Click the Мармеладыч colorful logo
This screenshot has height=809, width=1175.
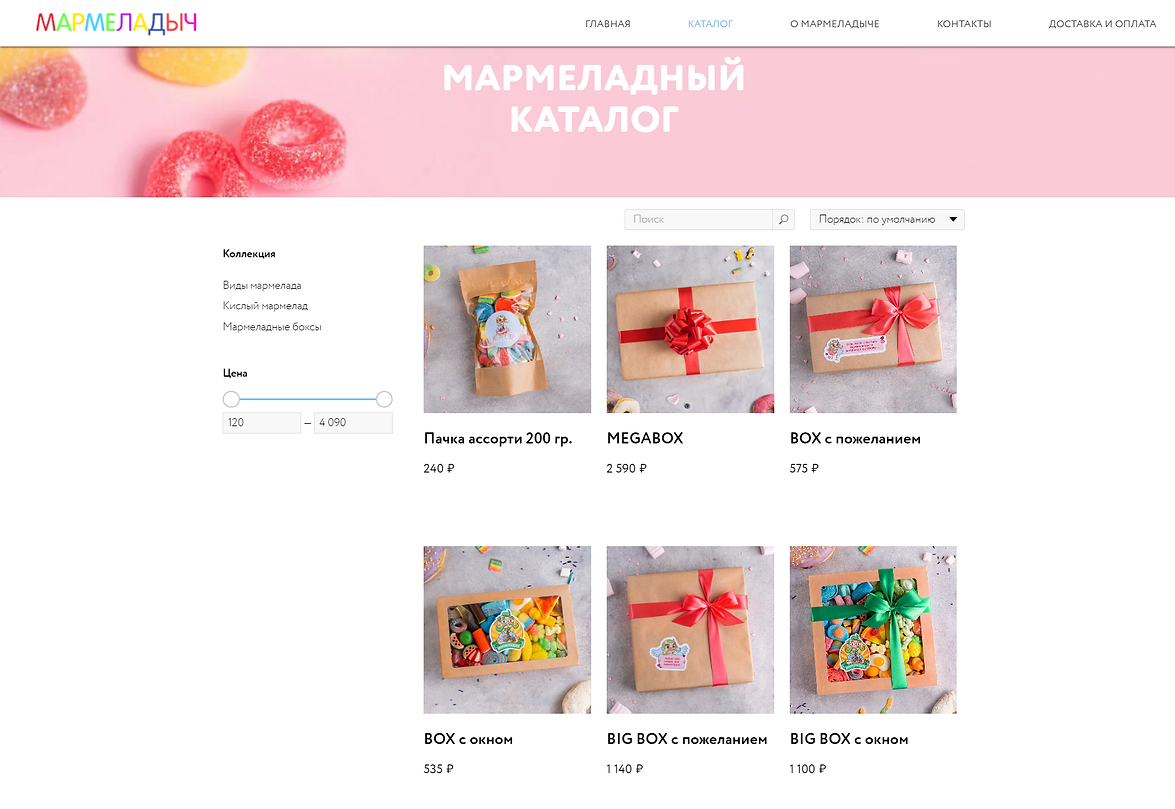point(116,23)
